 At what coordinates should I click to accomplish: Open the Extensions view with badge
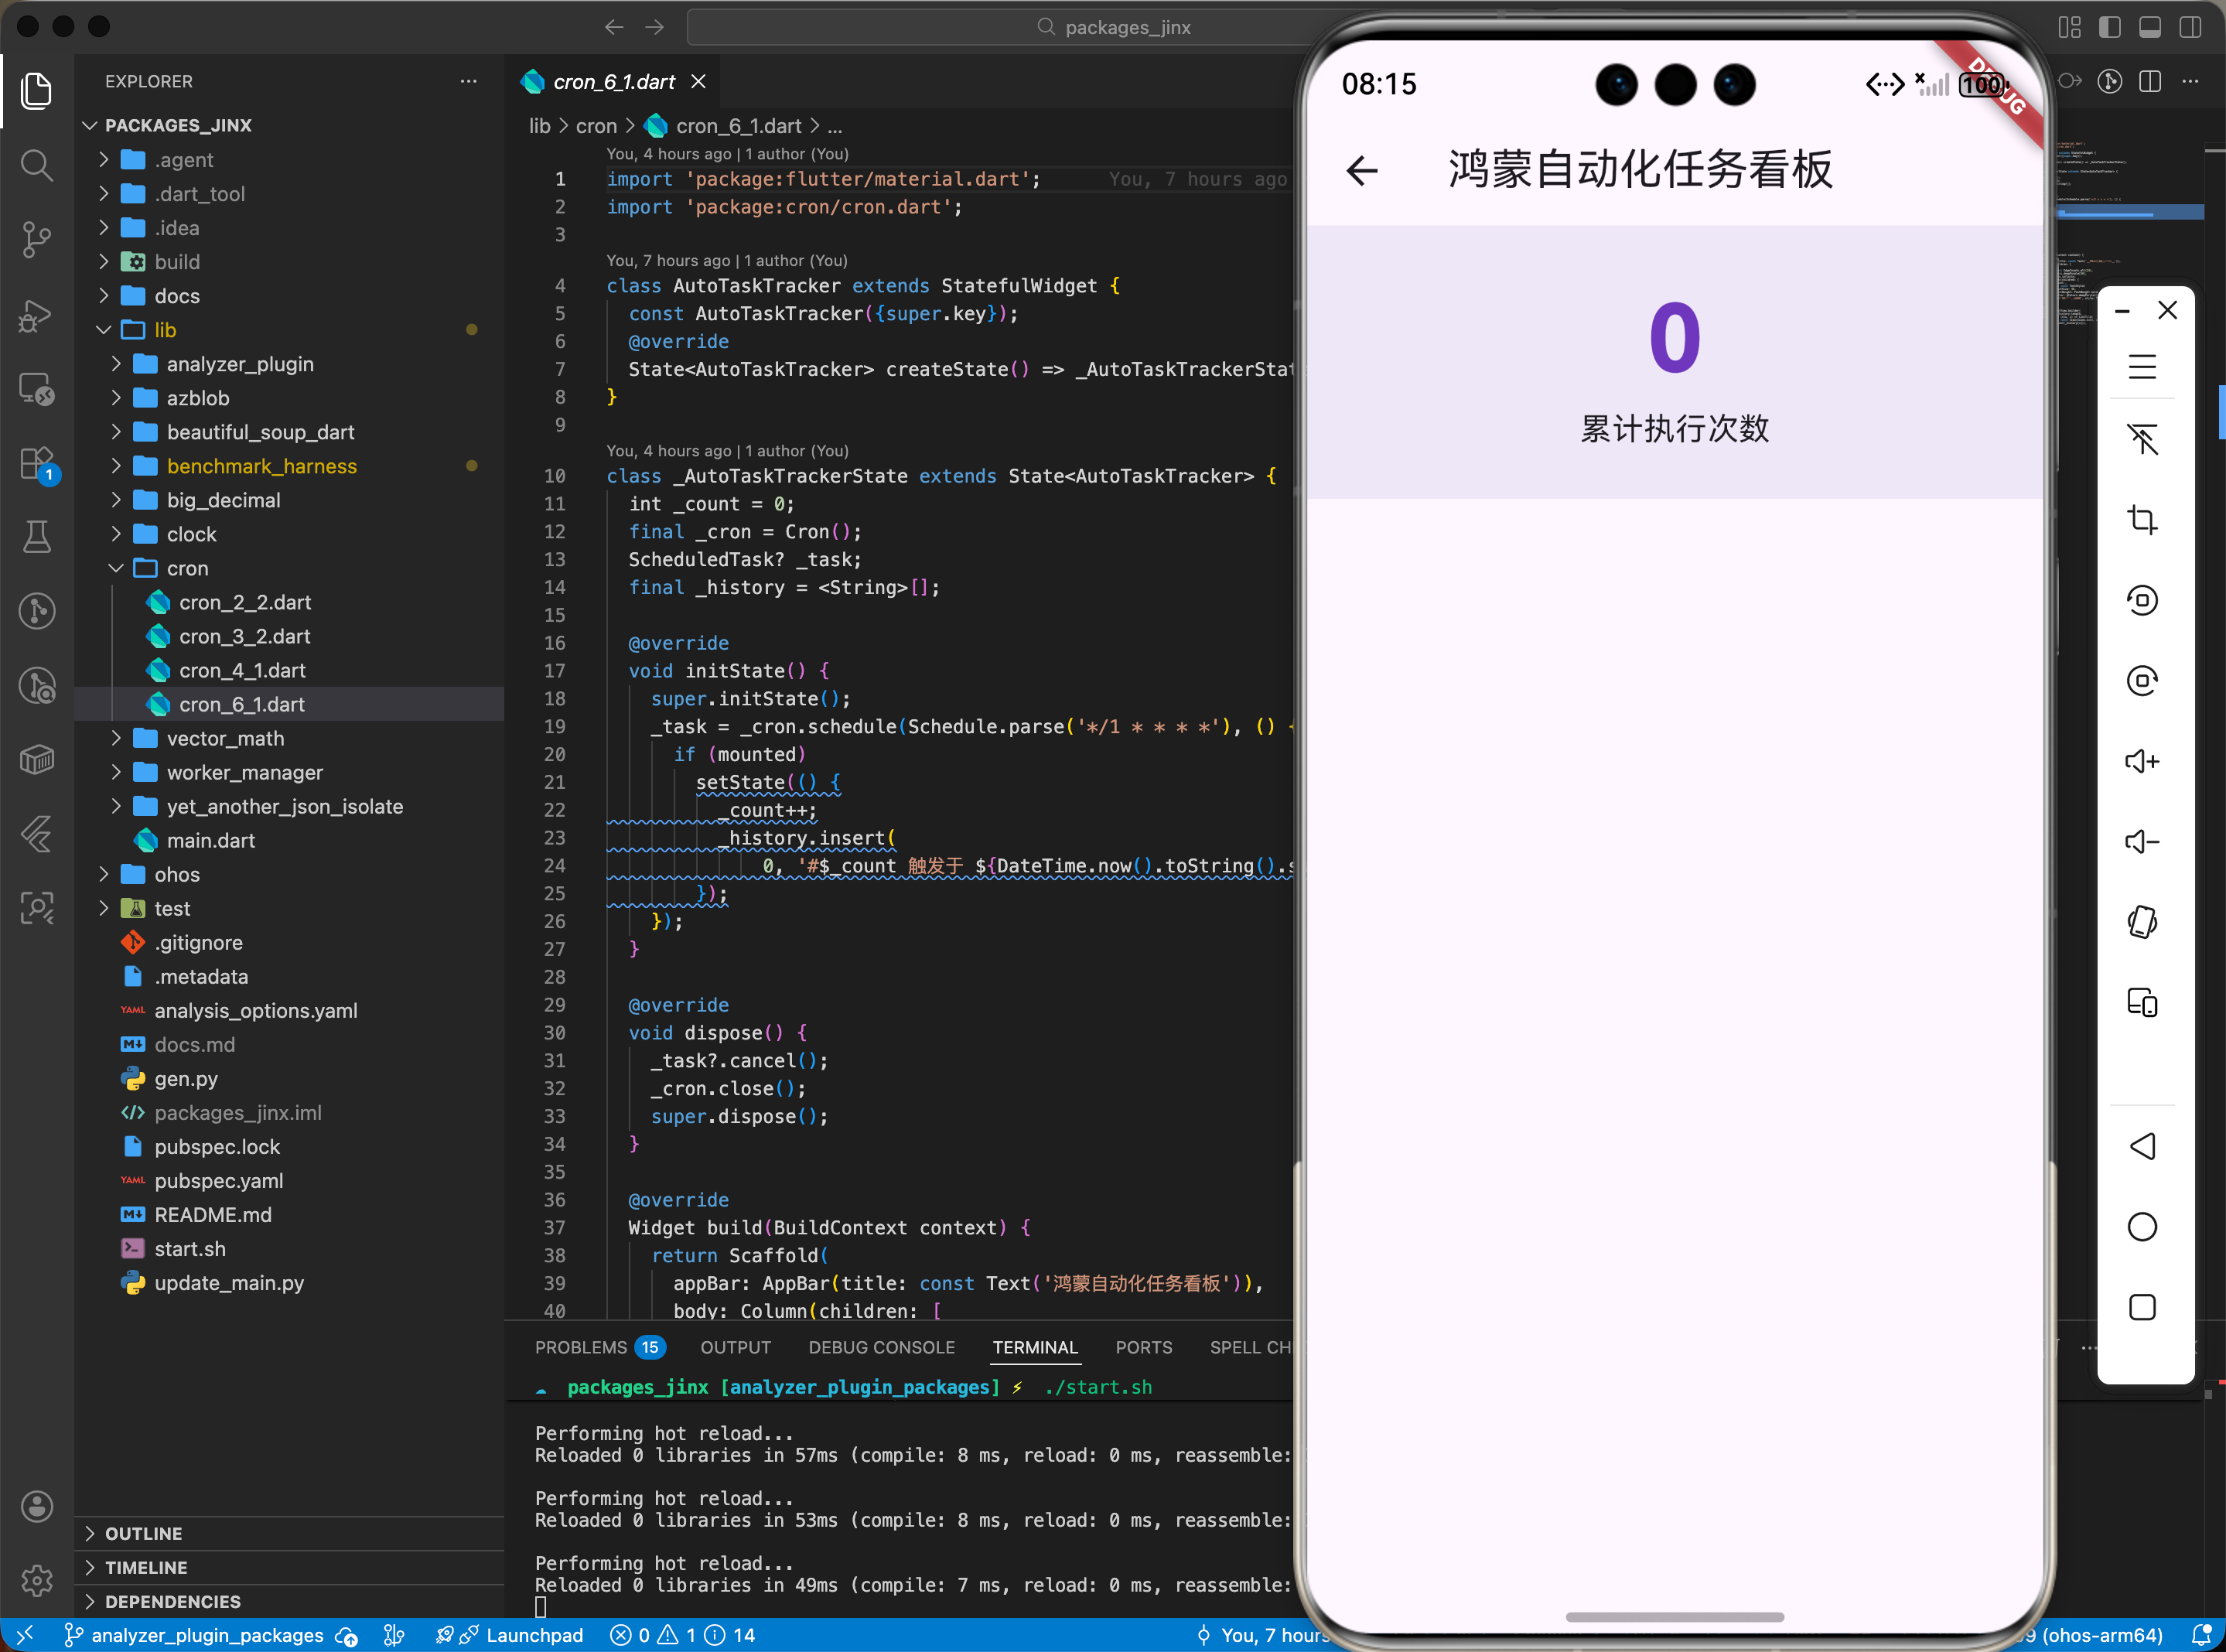click(x=37, y=464)
